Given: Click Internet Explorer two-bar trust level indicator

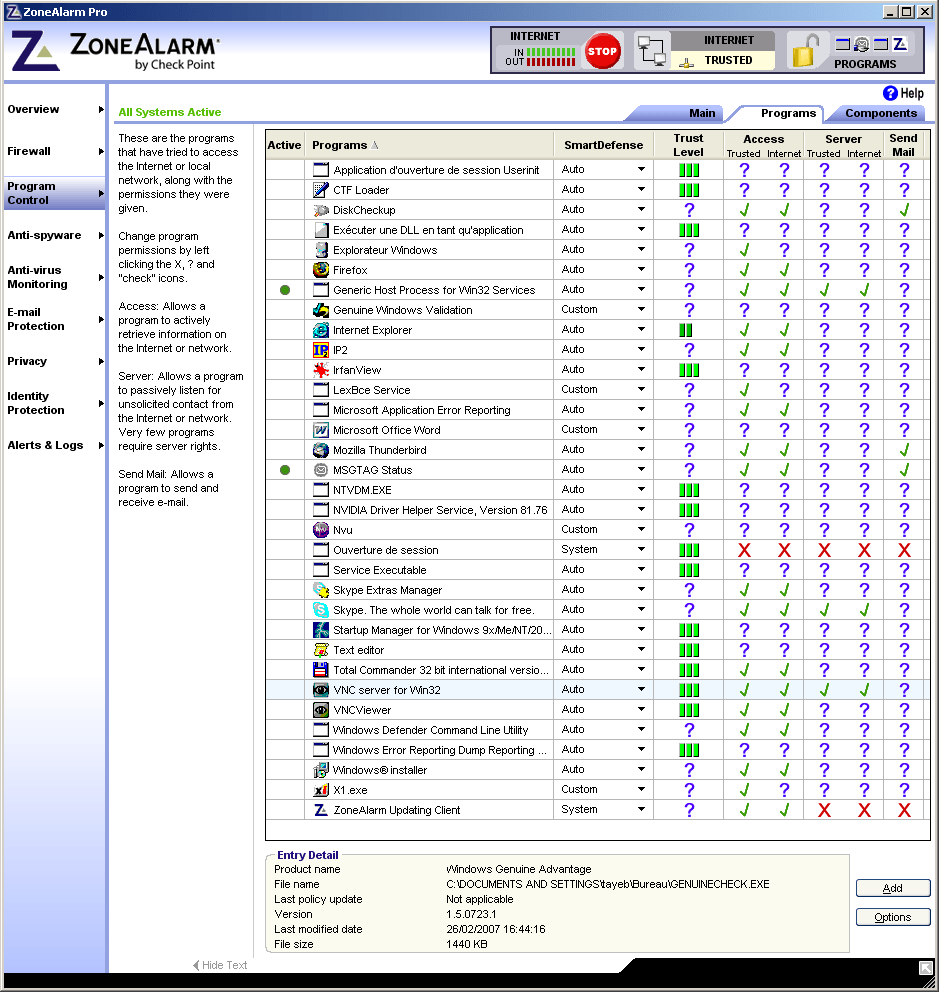Looking at the screenshot, I should tap(685, 330).
